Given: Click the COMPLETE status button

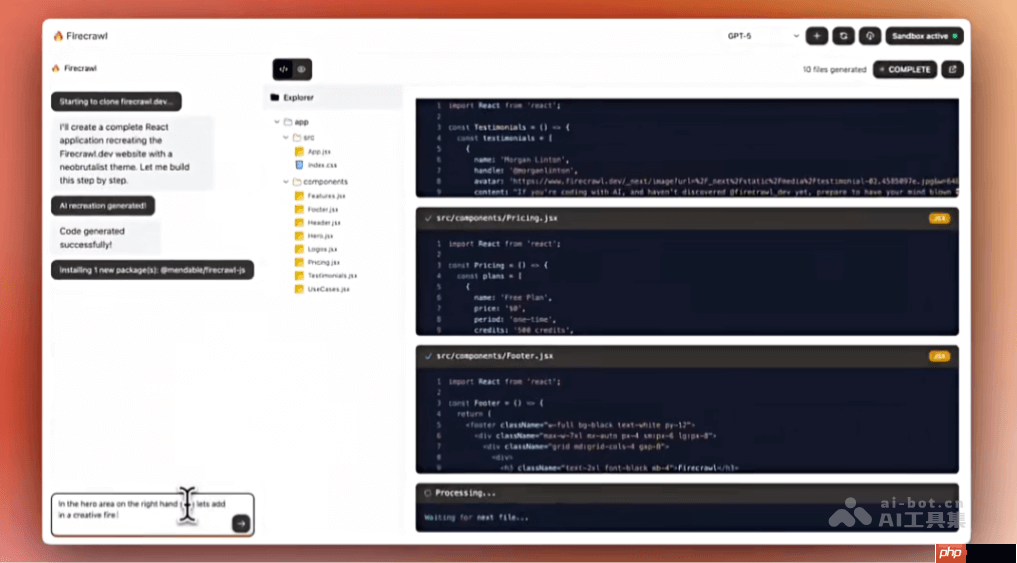Looking at the screenshot, I should pos(905,69).
